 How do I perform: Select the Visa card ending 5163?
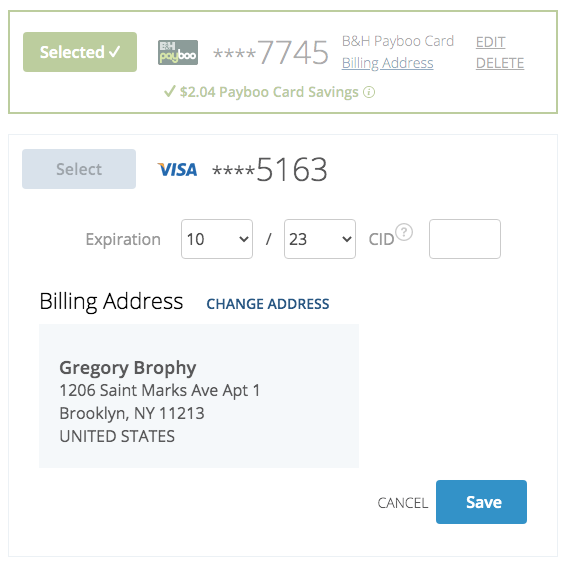(x=79, y=169)
